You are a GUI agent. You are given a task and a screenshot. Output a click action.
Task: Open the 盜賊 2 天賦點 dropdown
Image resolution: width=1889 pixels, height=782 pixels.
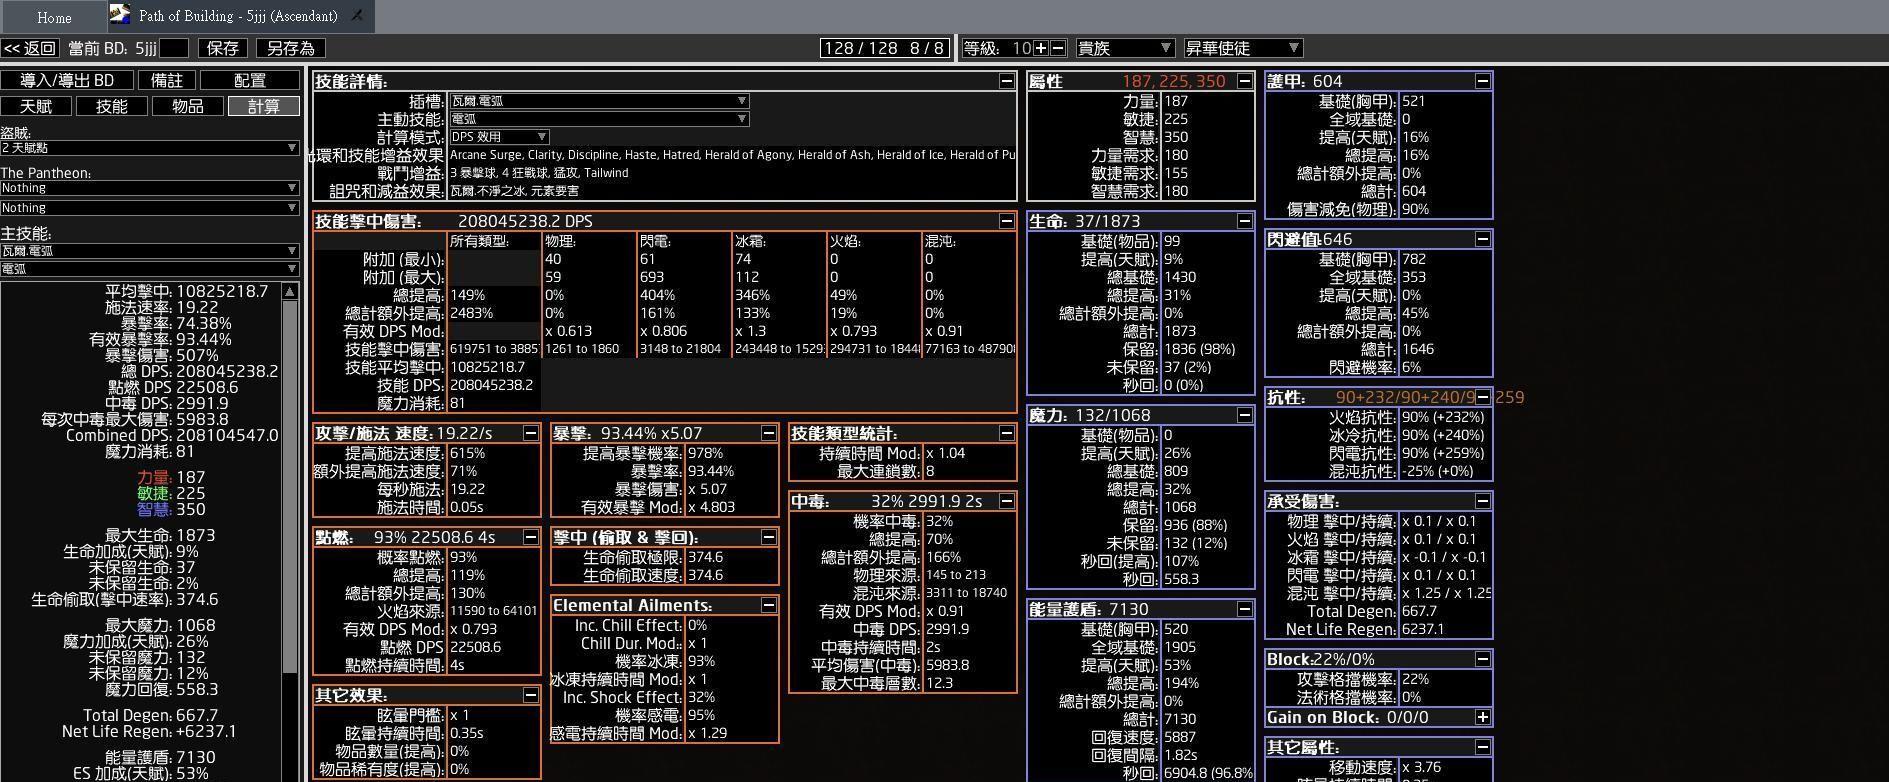[149, 148]
